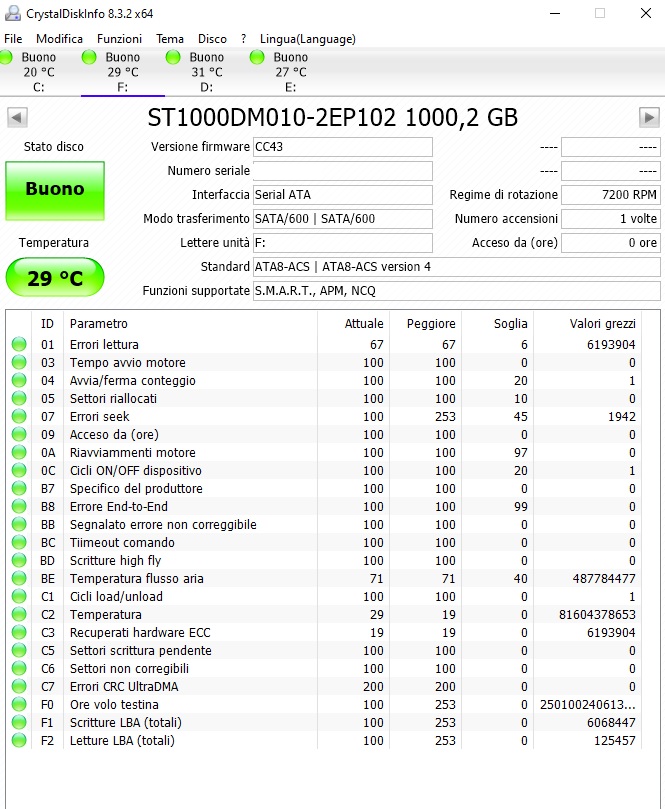Screen dimensions: 665x809
Task: Go to previous disk with left arrow
Action: [x=17, y=118]
